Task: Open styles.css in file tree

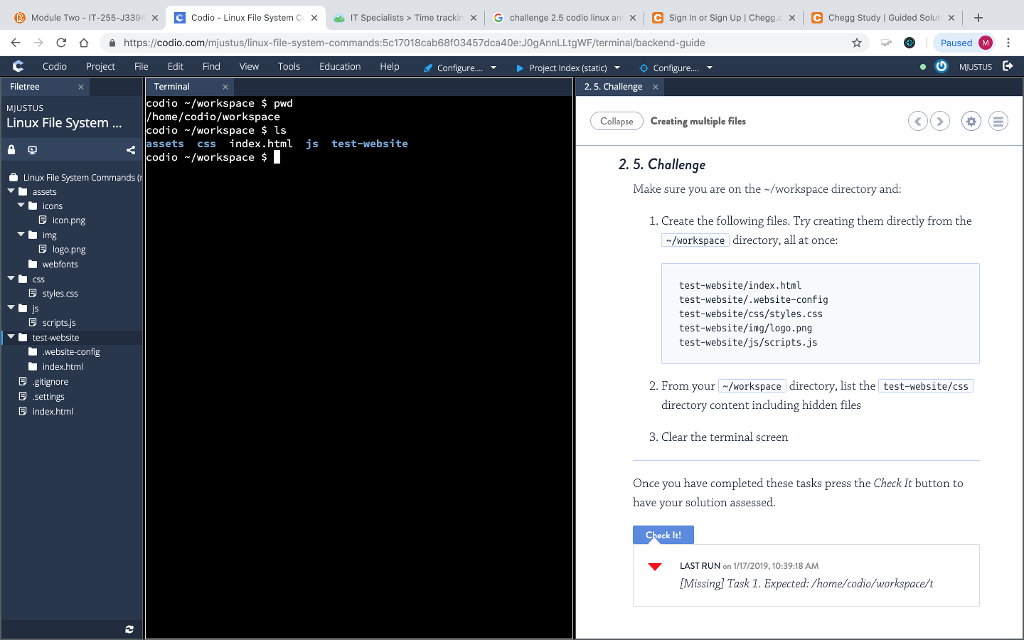Action: [59, 293]
